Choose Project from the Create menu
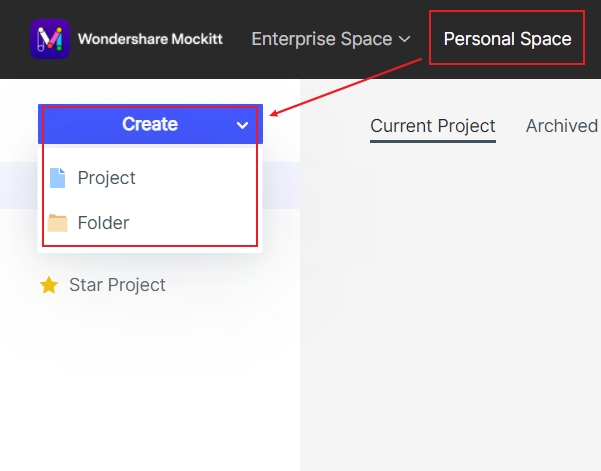The image size is (601, 471). [x=106, y=178]
